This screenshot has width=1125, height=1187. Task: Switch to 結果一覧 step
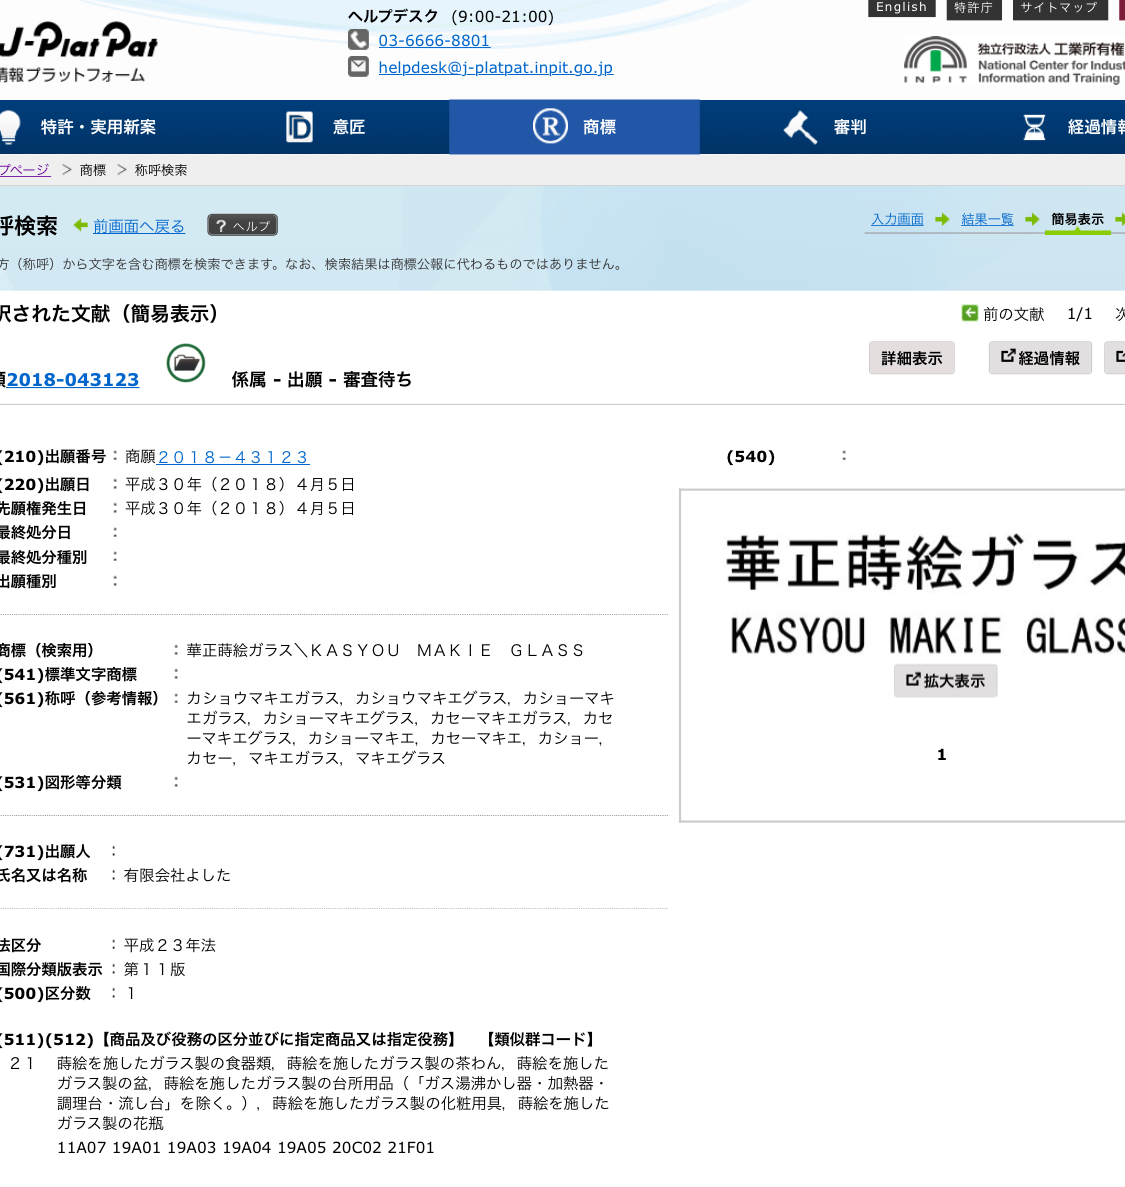[987, 220]
